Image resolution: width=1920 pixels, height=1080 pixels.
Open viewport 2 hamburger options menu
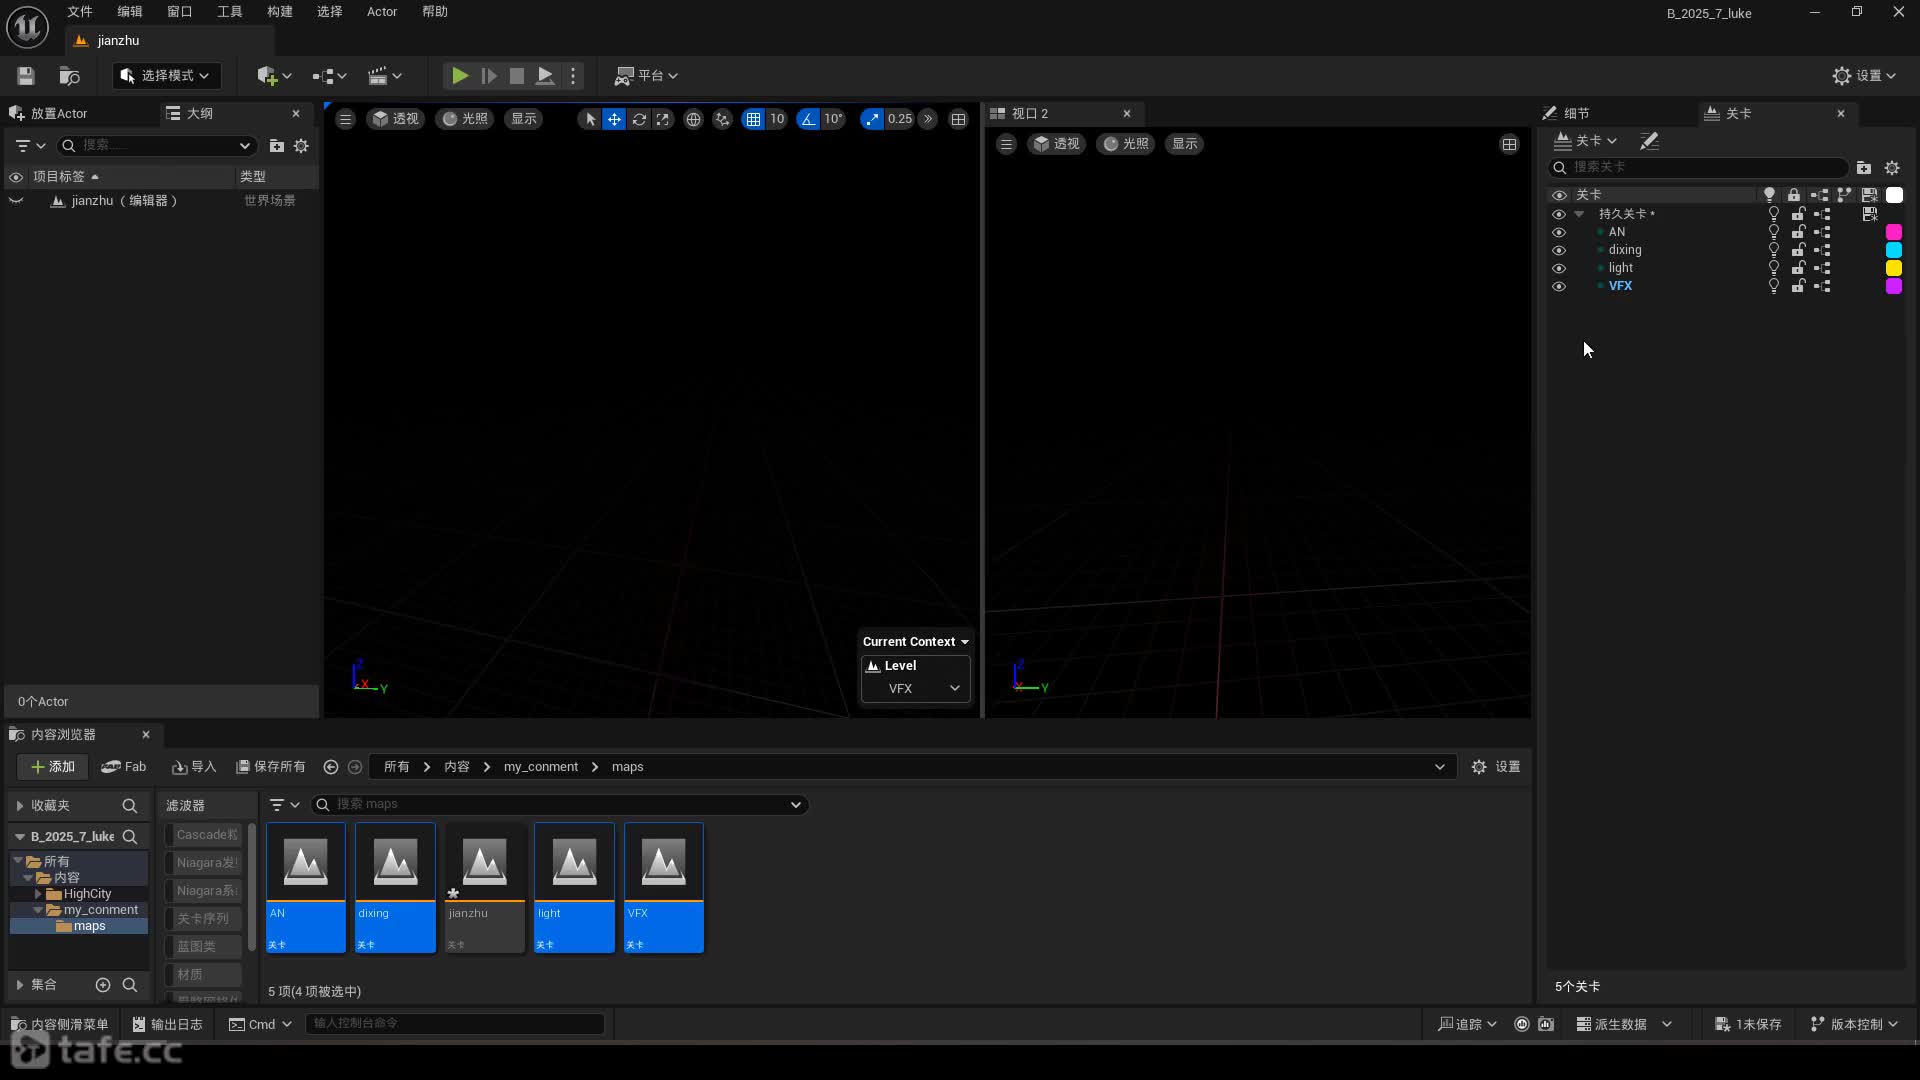[x=1006, y=144]
